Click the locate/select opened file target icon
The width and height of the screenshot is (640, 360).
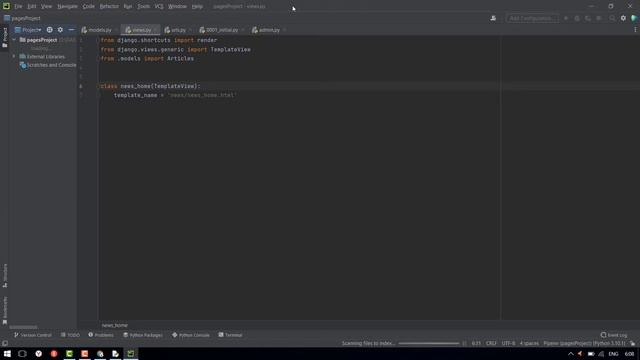pyautogui.click(x=49, y=30)
